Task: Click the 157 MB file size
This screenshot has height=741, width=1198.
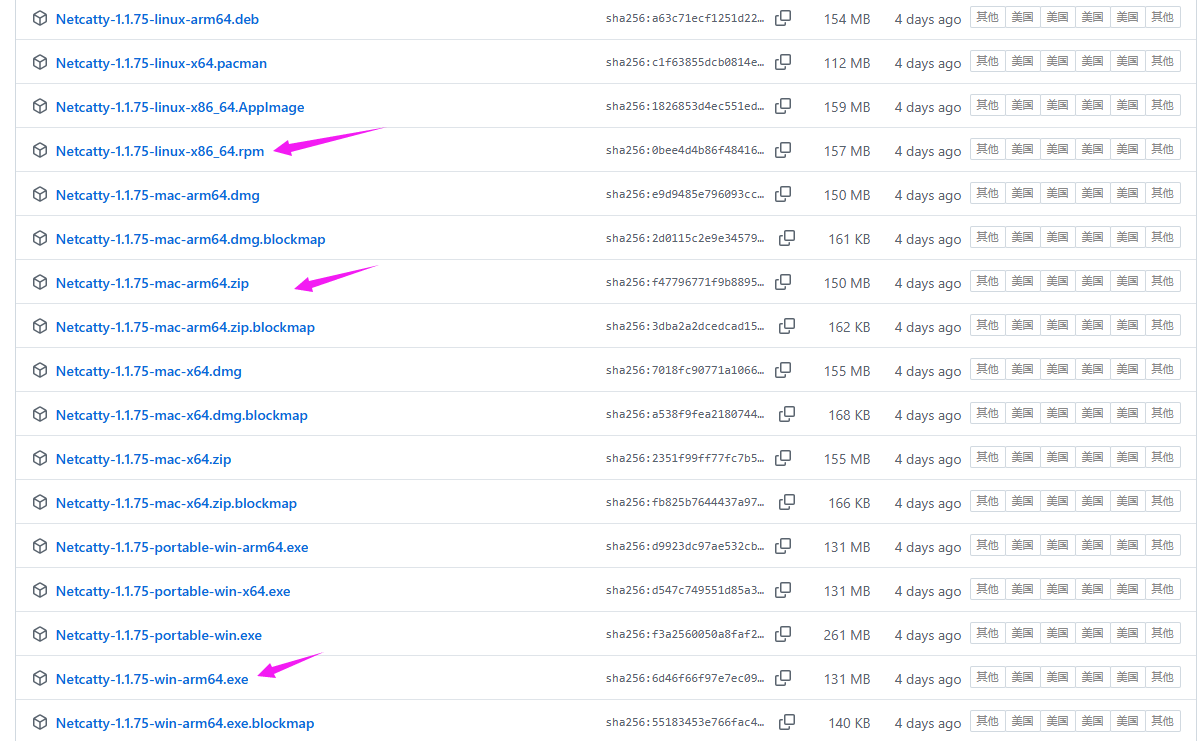Action: click(847, 151)
